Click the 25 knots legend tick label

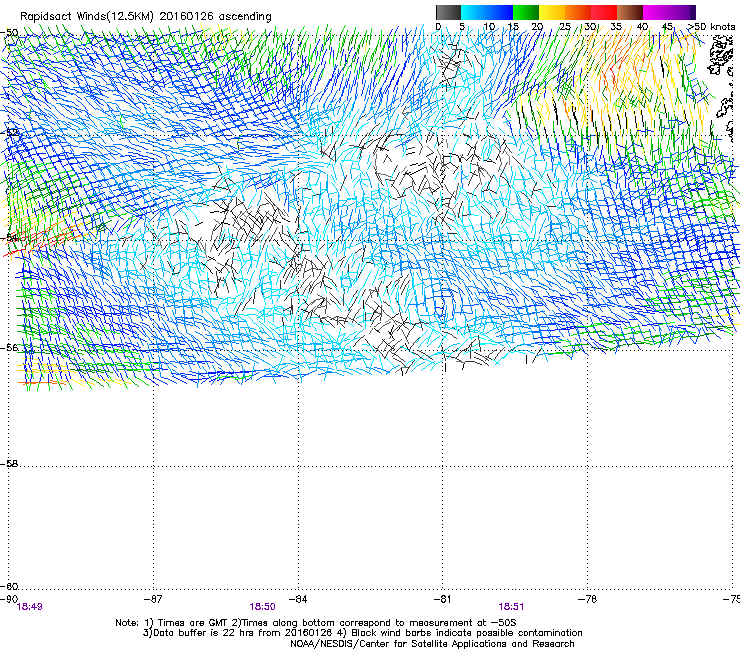tap(565, 27)
